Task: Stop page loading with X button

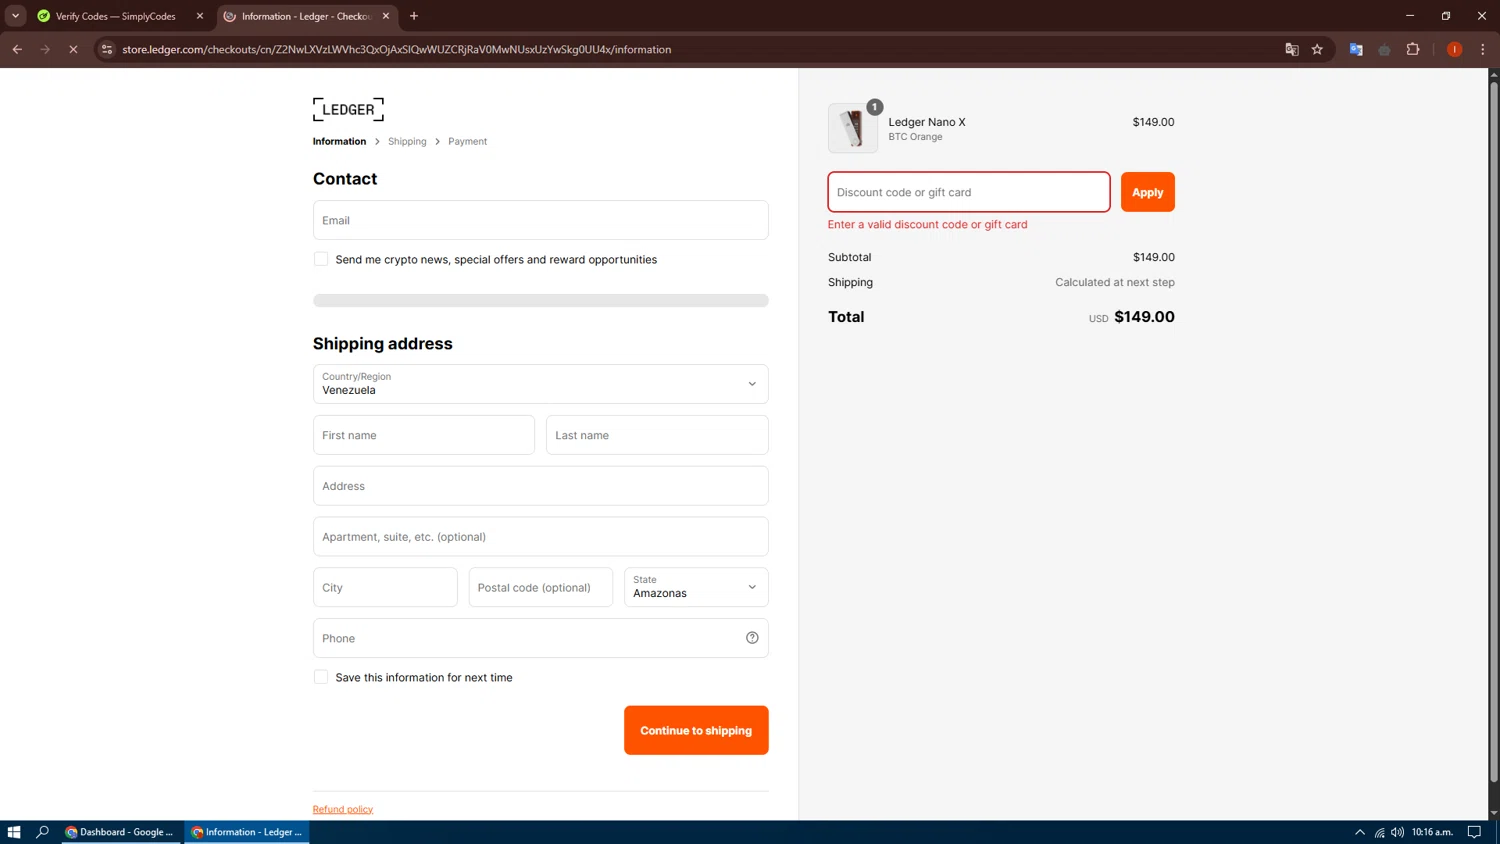Action: tap(73, 49)
